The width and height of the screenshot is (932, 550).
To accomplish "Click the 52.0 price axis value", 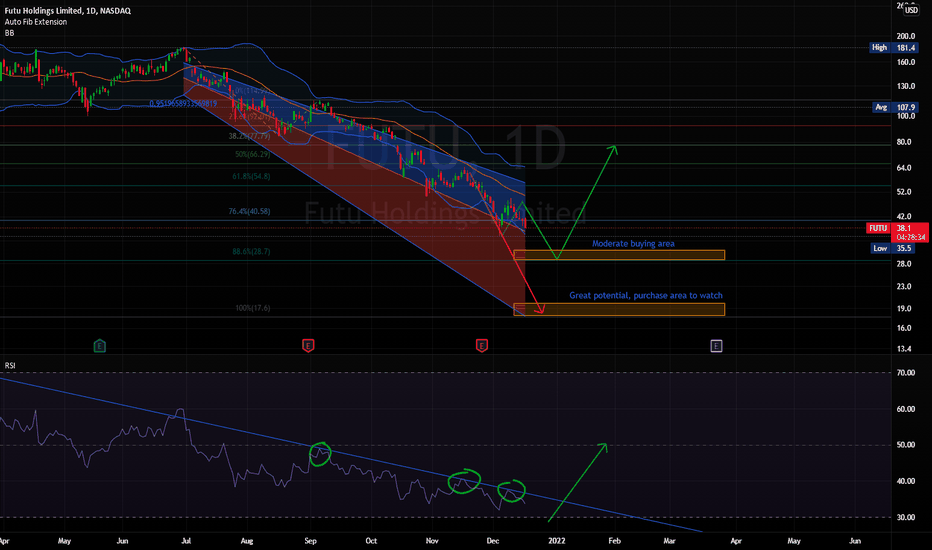I will (904, 192).
